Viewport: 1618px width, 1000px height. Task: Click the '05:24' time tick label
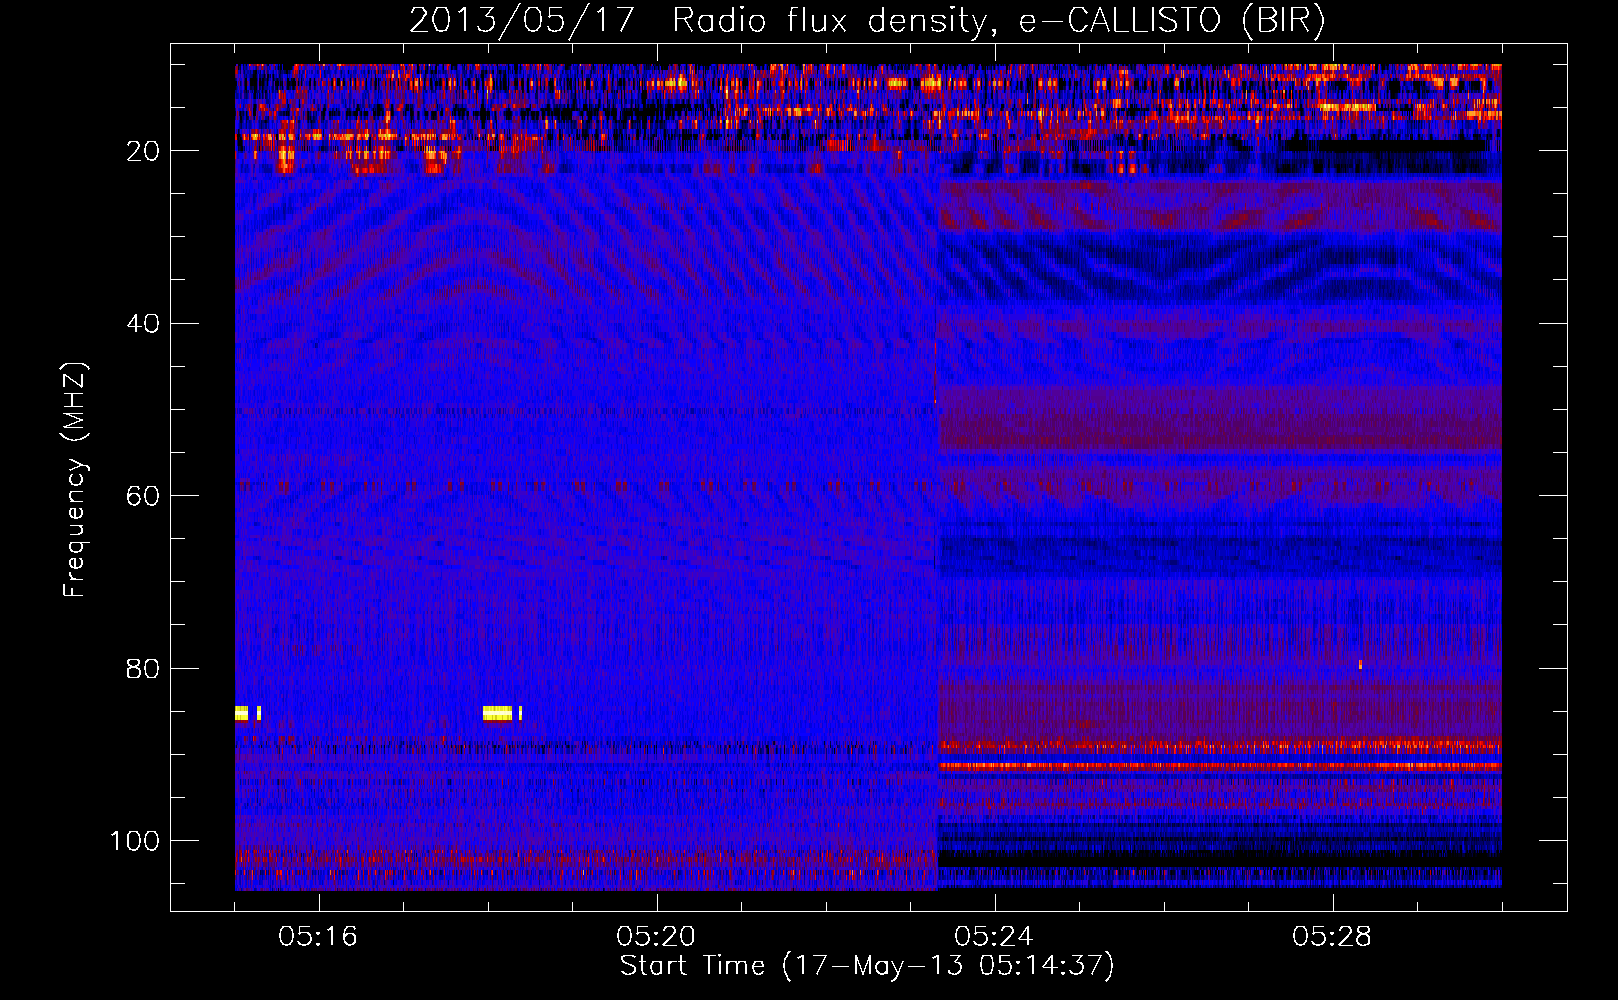click(994, 937)
